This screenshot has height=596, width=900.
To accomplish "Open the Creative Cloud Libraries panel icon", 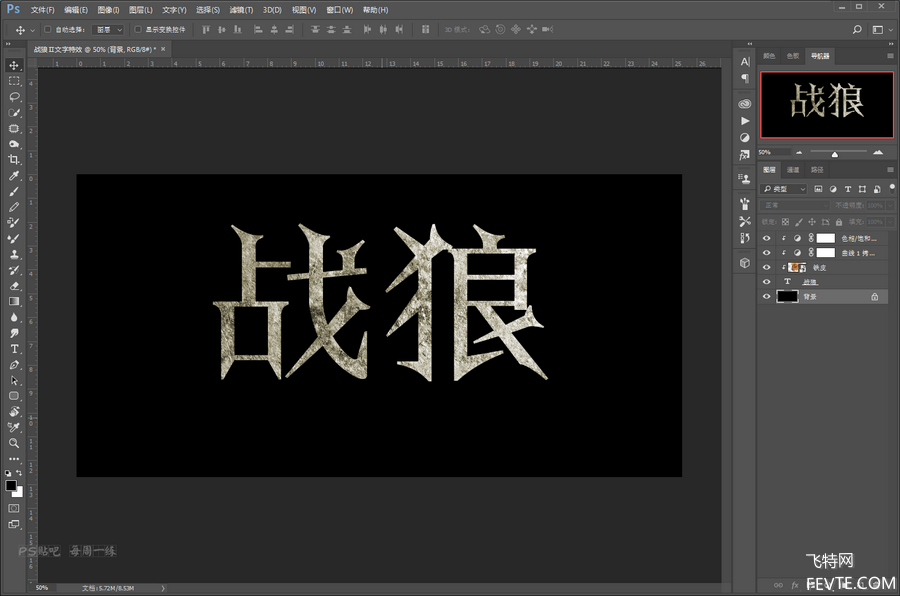I will 744,104.
